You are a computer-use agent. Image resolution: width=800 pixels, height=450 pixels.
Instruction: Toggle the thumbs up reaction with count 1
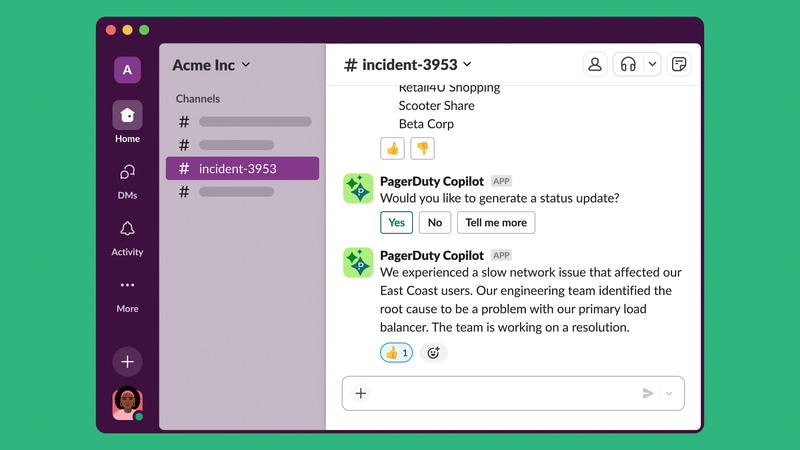[x=396, y=353]
